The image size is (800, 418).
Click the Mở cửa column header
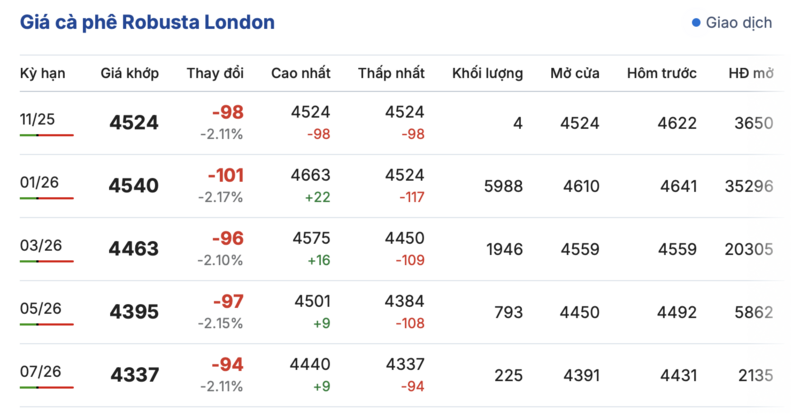click(574, 73)
